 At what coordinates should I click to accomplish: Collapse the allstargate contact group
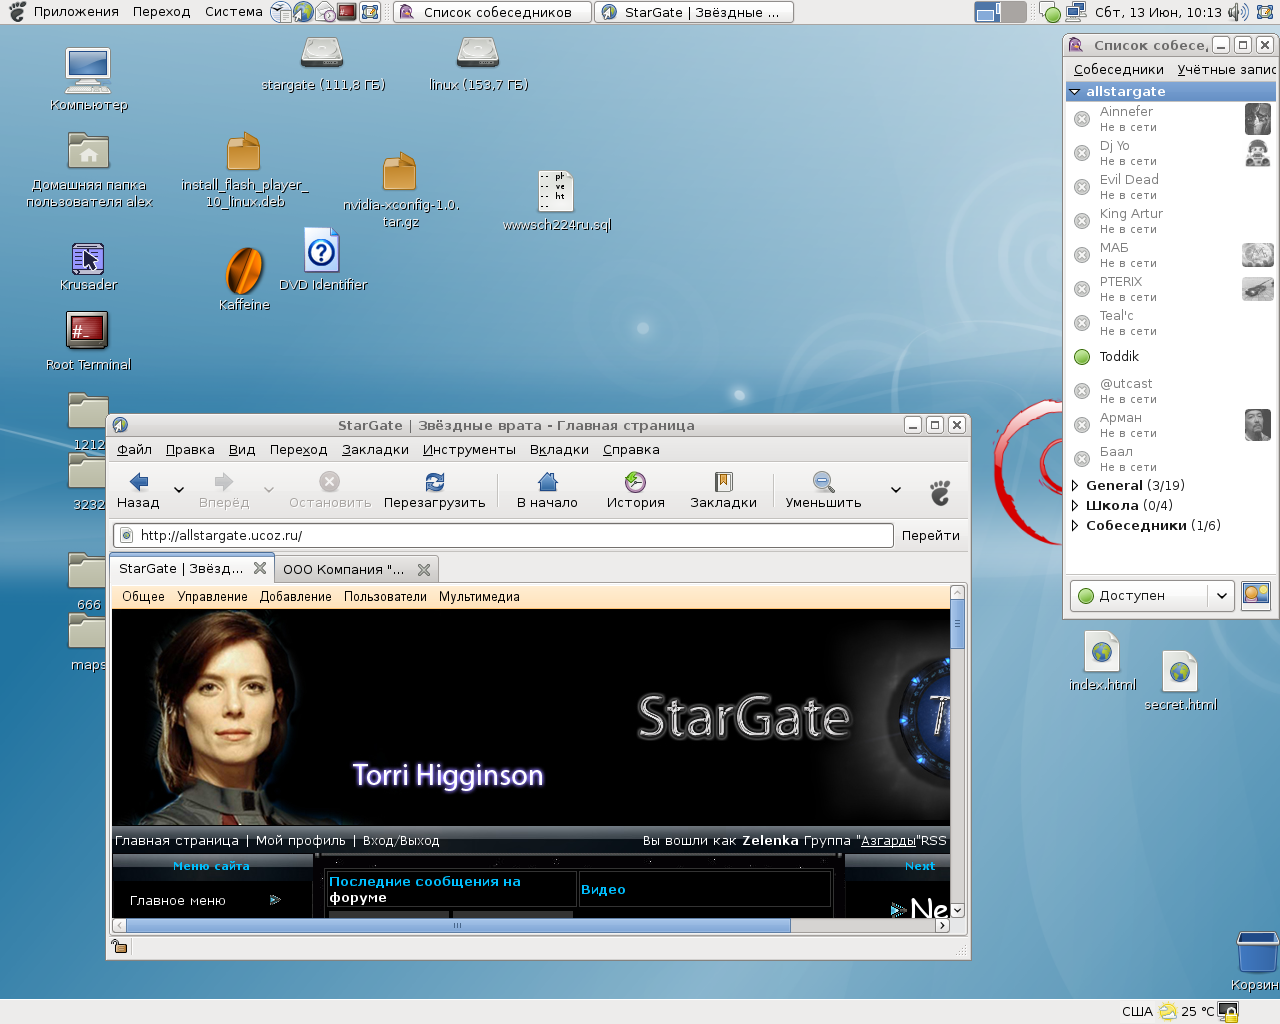point(1075,92)
